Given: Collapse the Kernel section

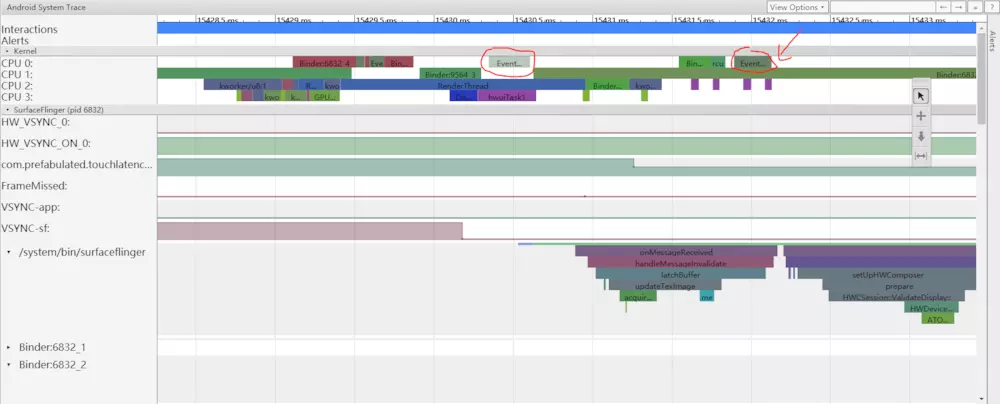Looking at the screenshot, I should click(8, 50).
